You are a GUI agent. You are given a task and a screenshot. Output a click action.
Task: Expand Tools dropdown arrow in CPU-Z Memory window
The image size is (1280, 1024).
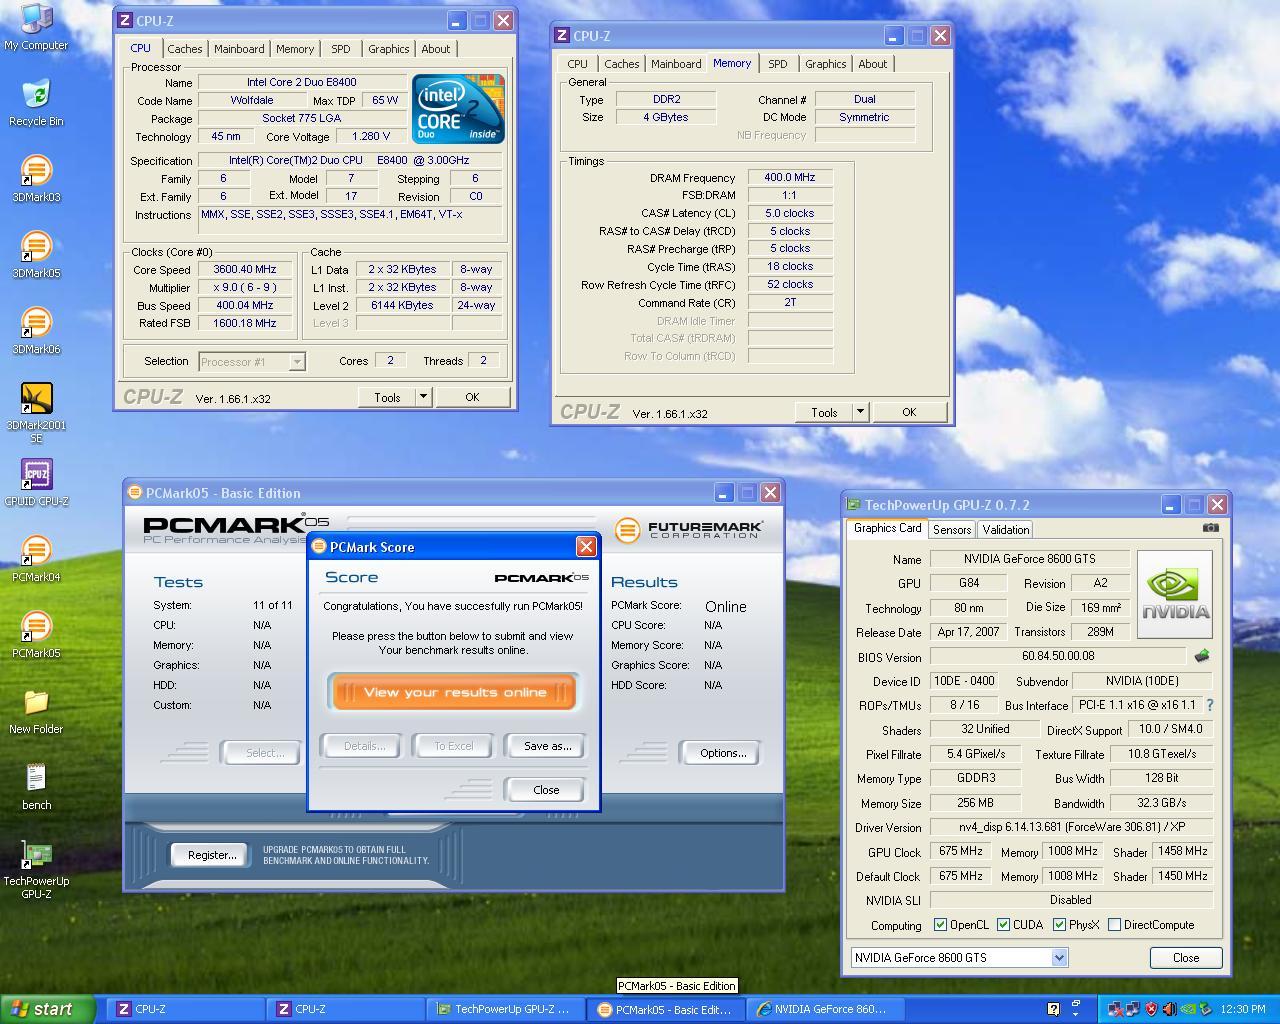(860, 412)
